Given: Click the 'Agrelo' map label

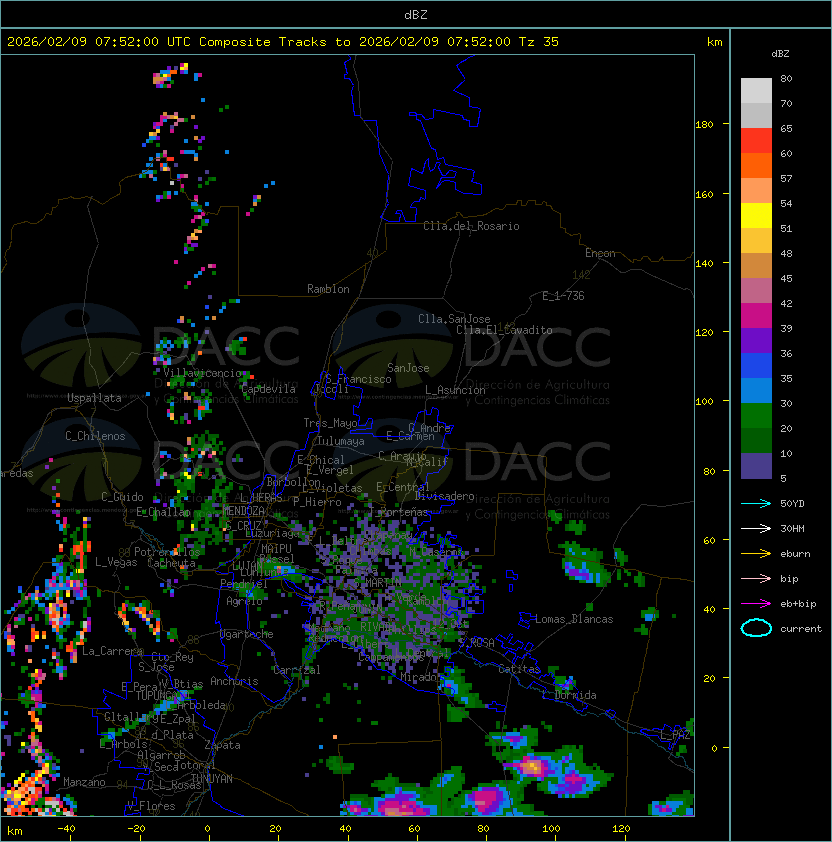Looking at the screenshot, I should click(x=244, y=601).
